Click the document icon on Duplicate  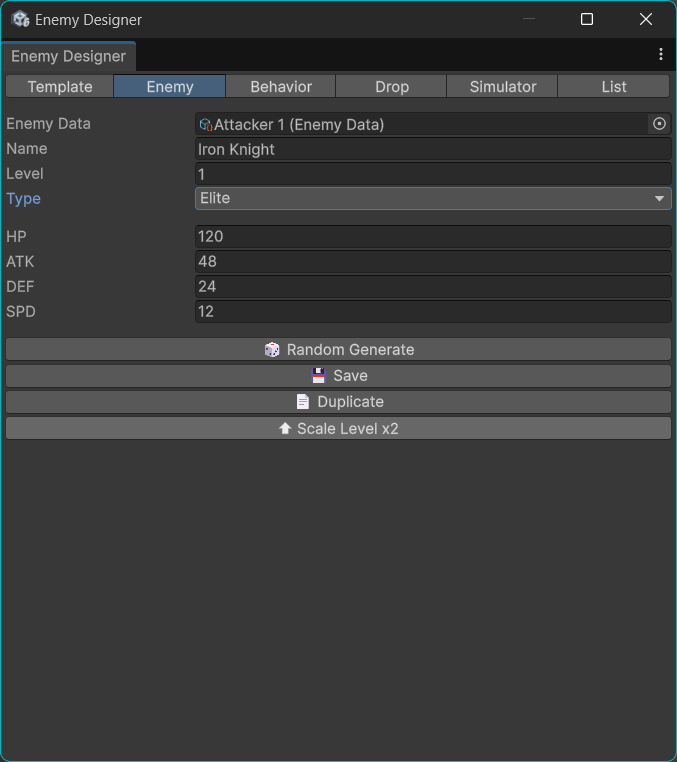pyautogui.click(x=303, y=402)
